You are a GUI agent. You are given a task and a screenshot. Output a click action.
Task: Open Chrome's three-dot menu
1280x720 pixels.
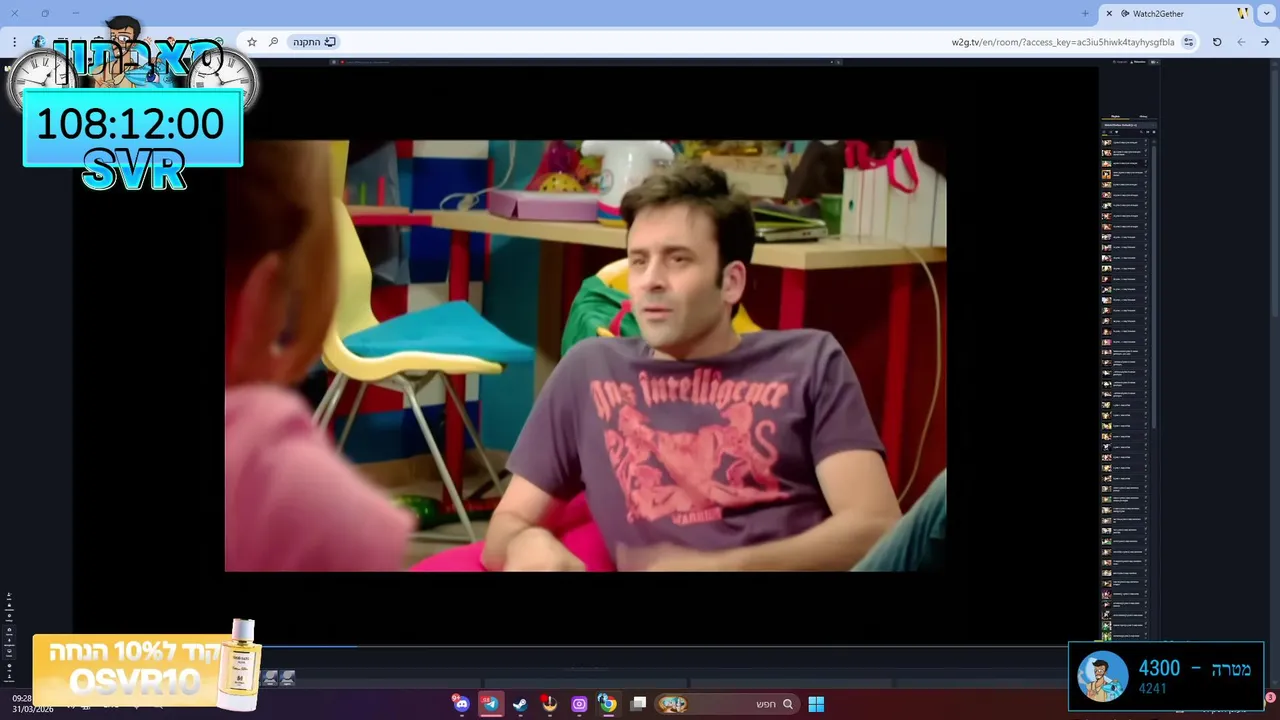(14, 42)
